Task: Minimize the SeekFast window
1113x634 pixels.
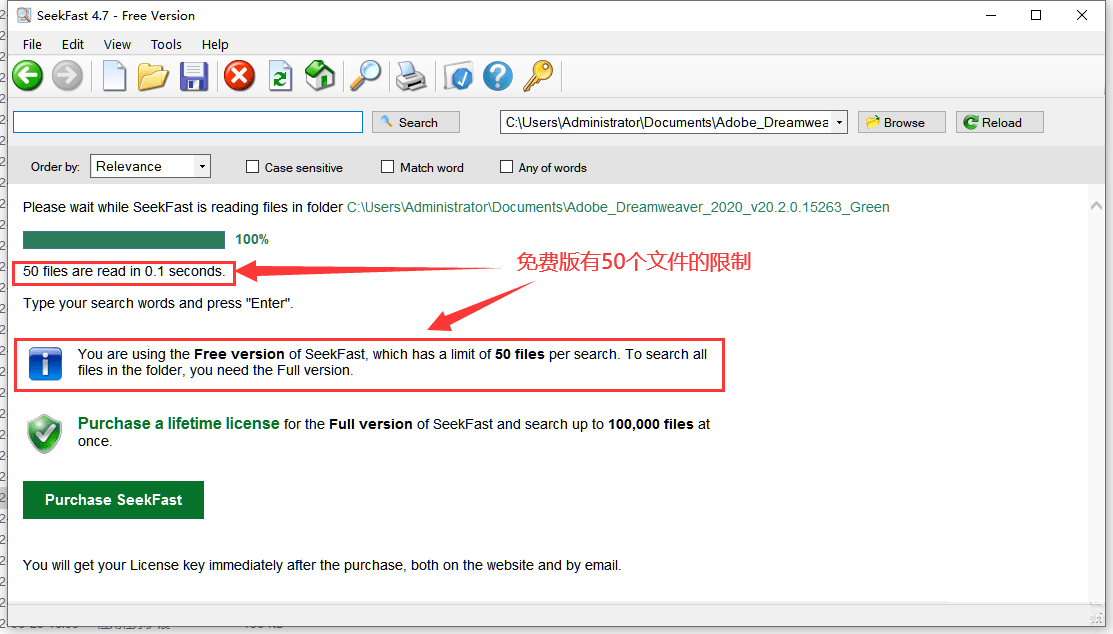Action: point(991,15)
